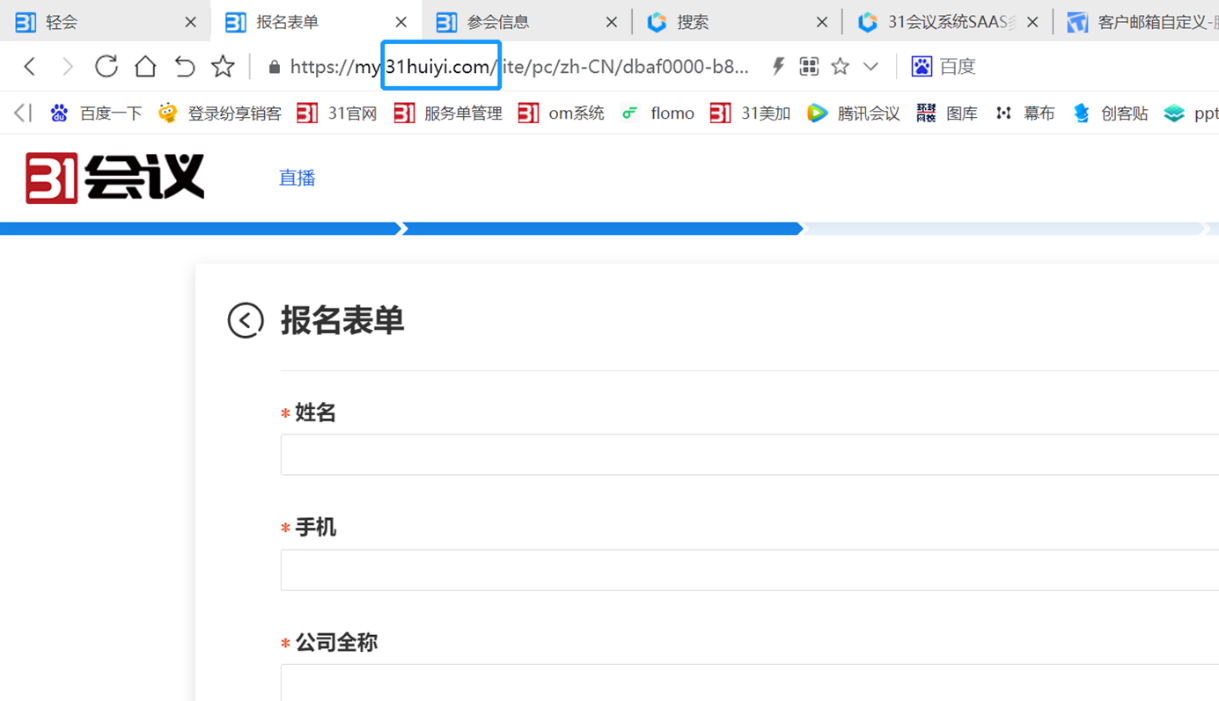Viewport: 1219px width, 701px height.
Task: Open the 腾讯会议 bookmark
Action: coord(854,113)
